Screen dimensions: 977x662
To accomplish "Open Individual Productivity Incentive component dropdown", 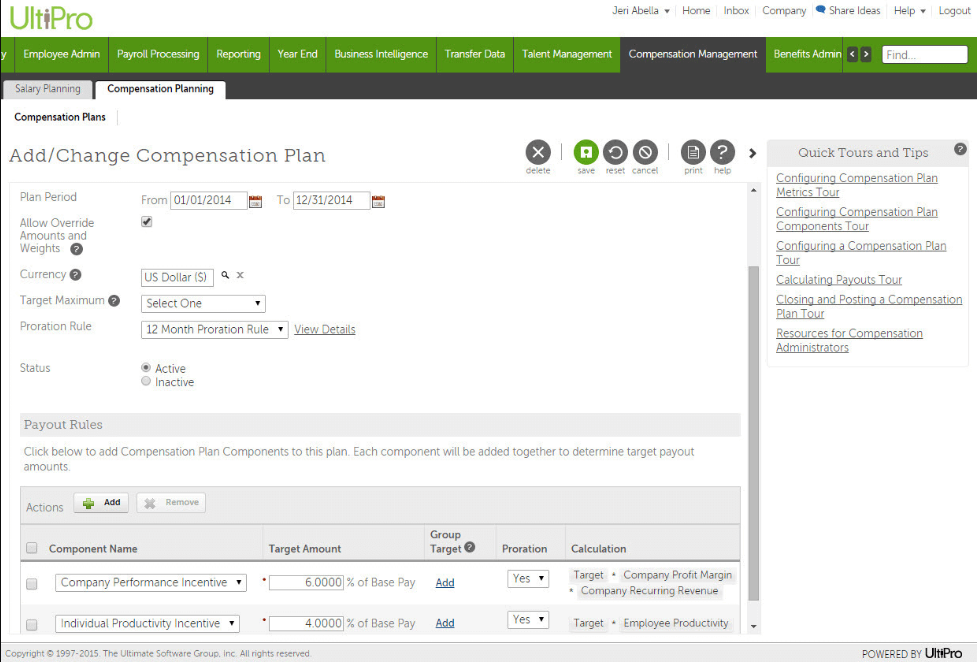I will pos(147,624).
